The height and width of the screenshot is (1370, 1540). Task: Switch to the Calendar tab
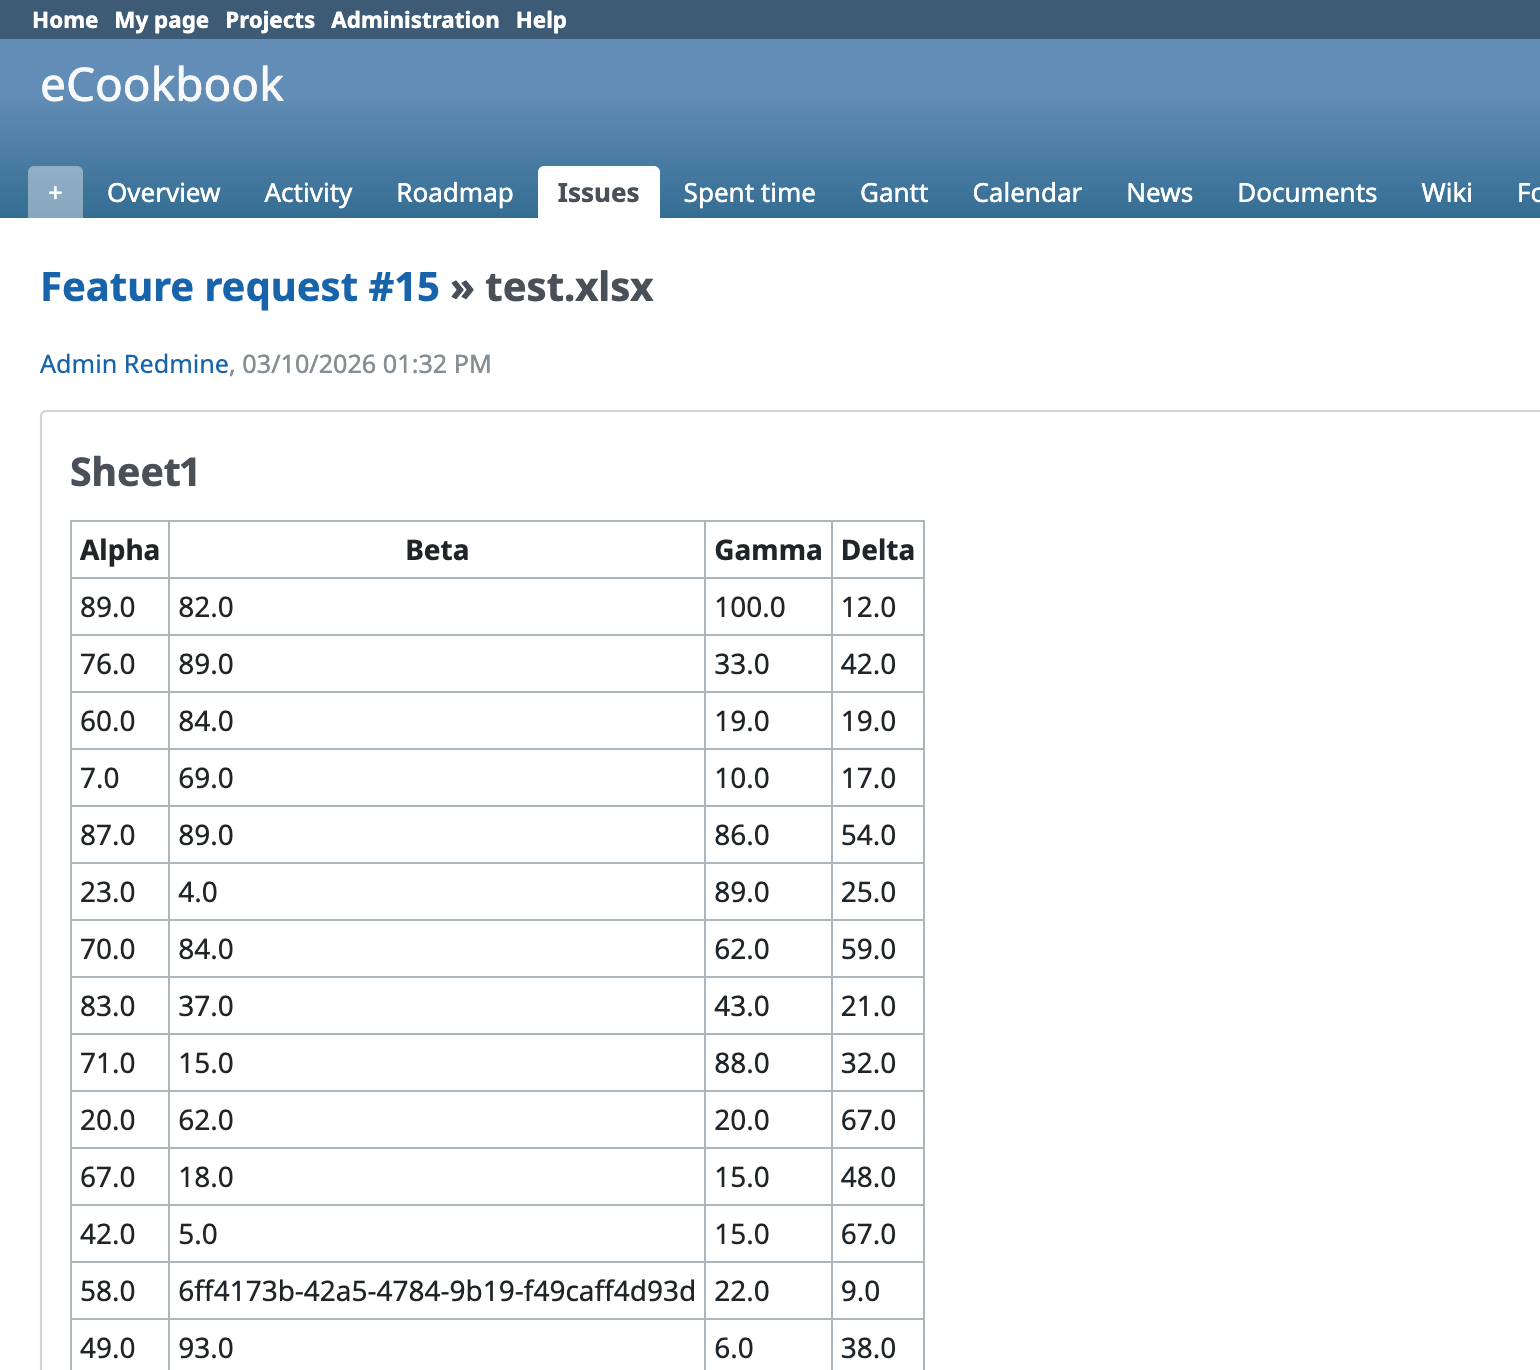[x=1027, y=193]
